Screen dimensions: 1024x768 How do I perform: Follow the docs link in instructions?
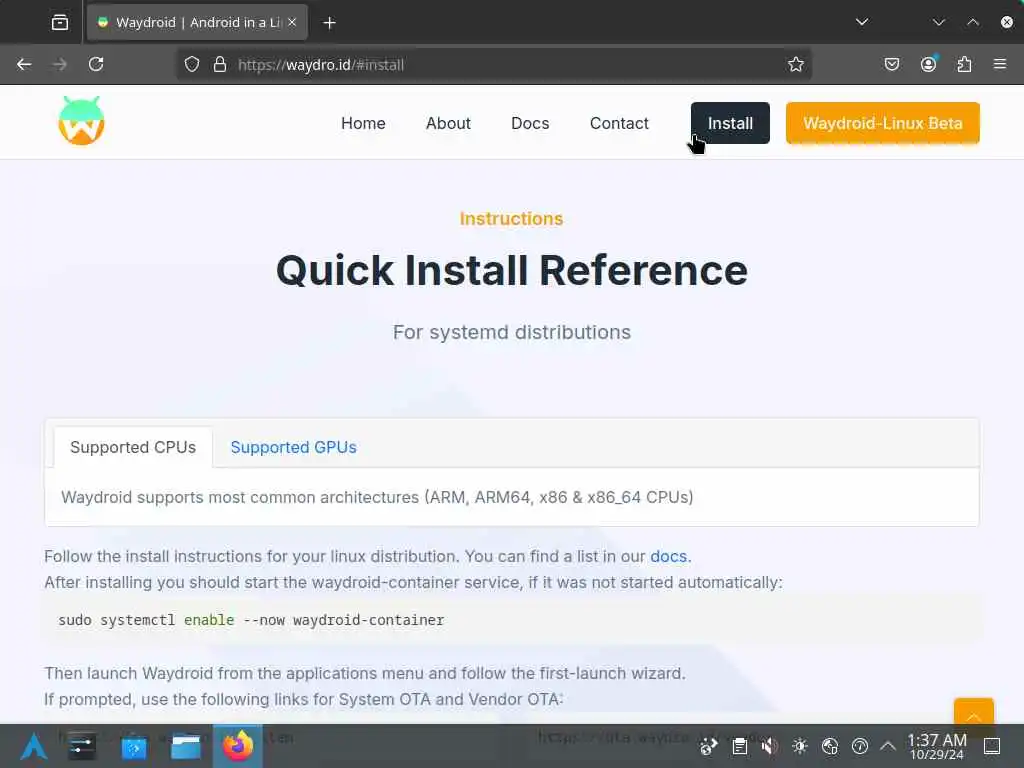pyautogui.click(x=668, y=556)
